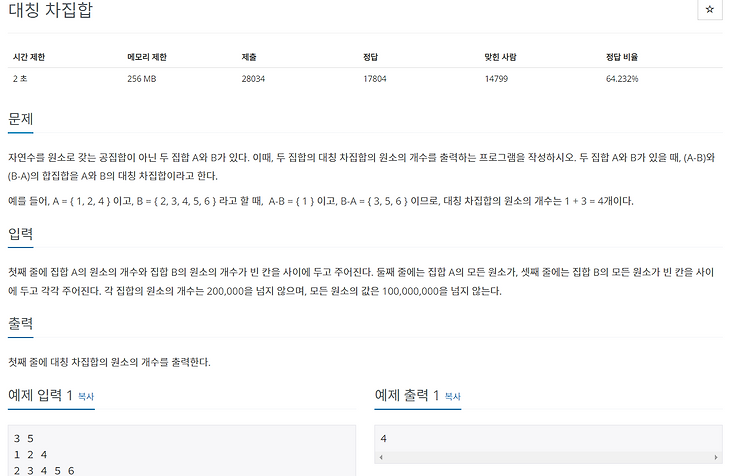This screenshot has height=476, width=750.
Task: Click left arrow of output scrollbar
Action: [x=381, y=457]
